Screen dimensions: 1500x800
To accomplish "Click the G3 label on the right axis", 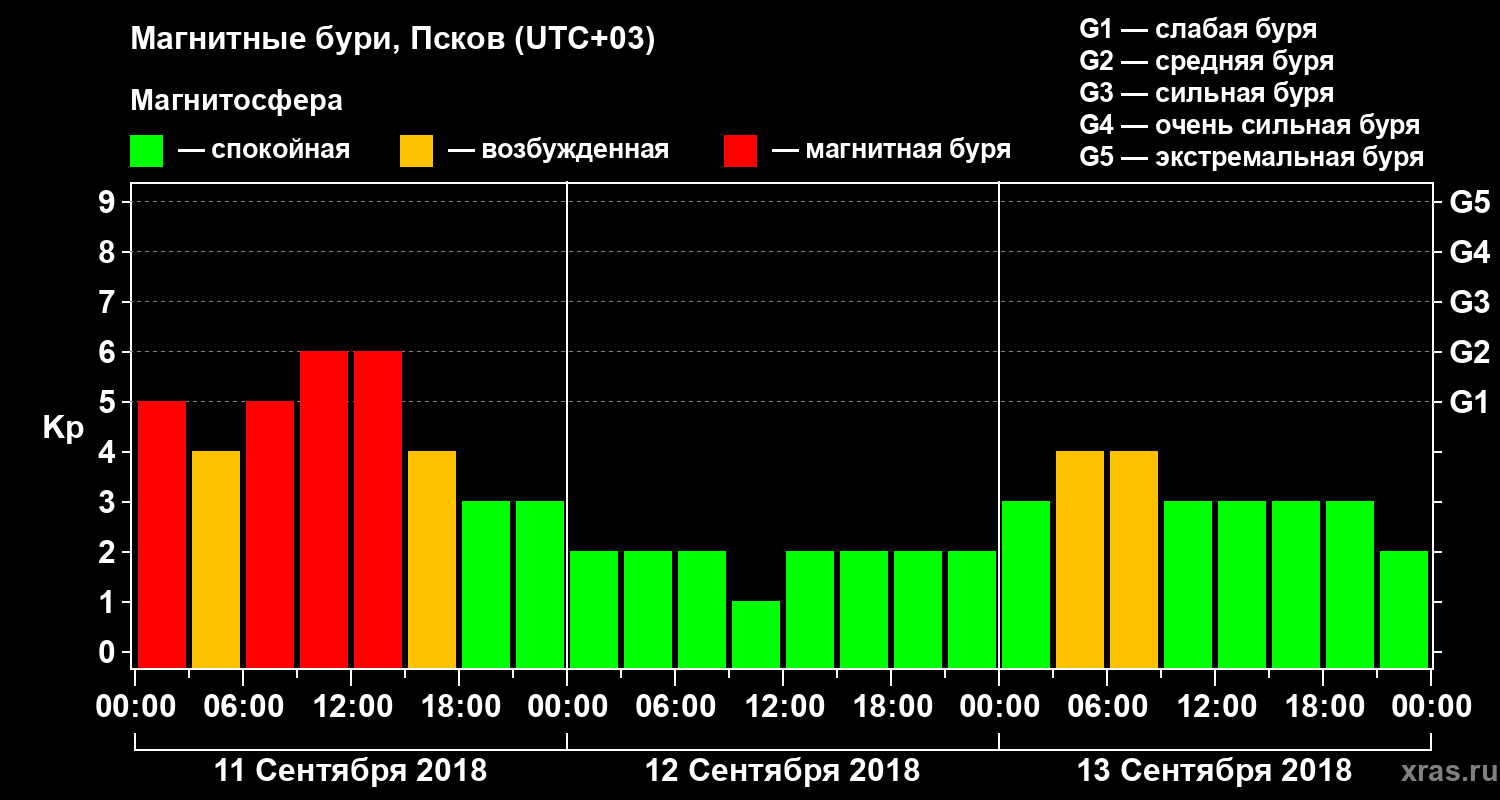I will tap(1469, 303).
